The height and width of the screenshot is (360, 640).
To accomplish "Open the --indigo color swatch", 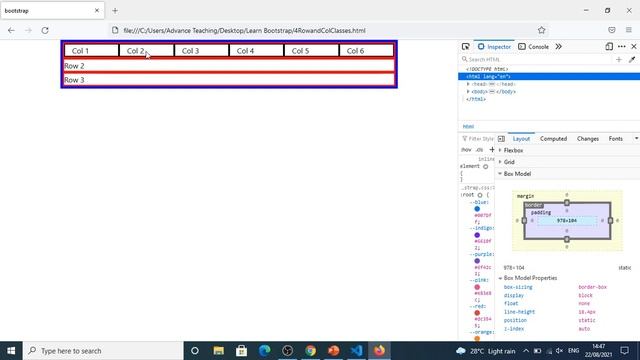I will point(477,235).
